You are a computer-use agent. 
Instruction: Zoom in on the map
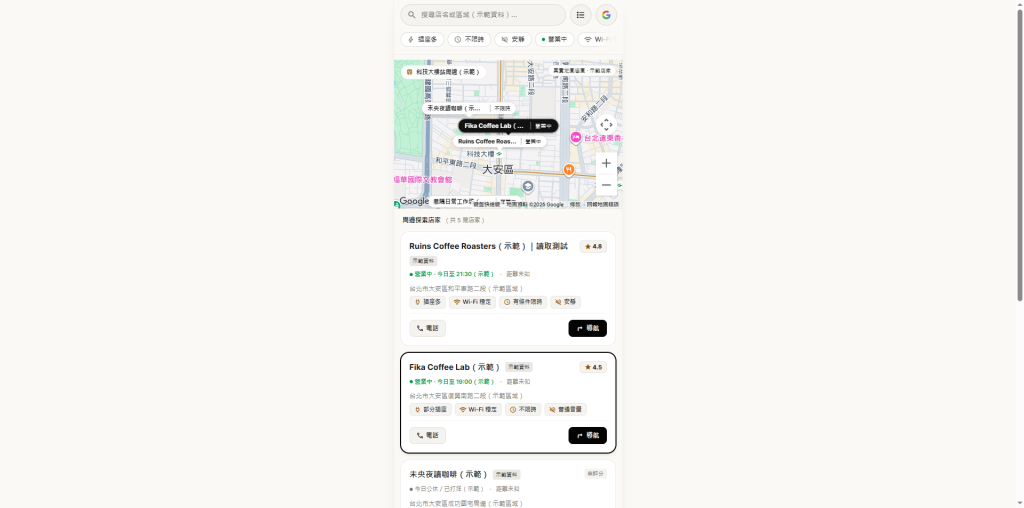tap(606, 163)
